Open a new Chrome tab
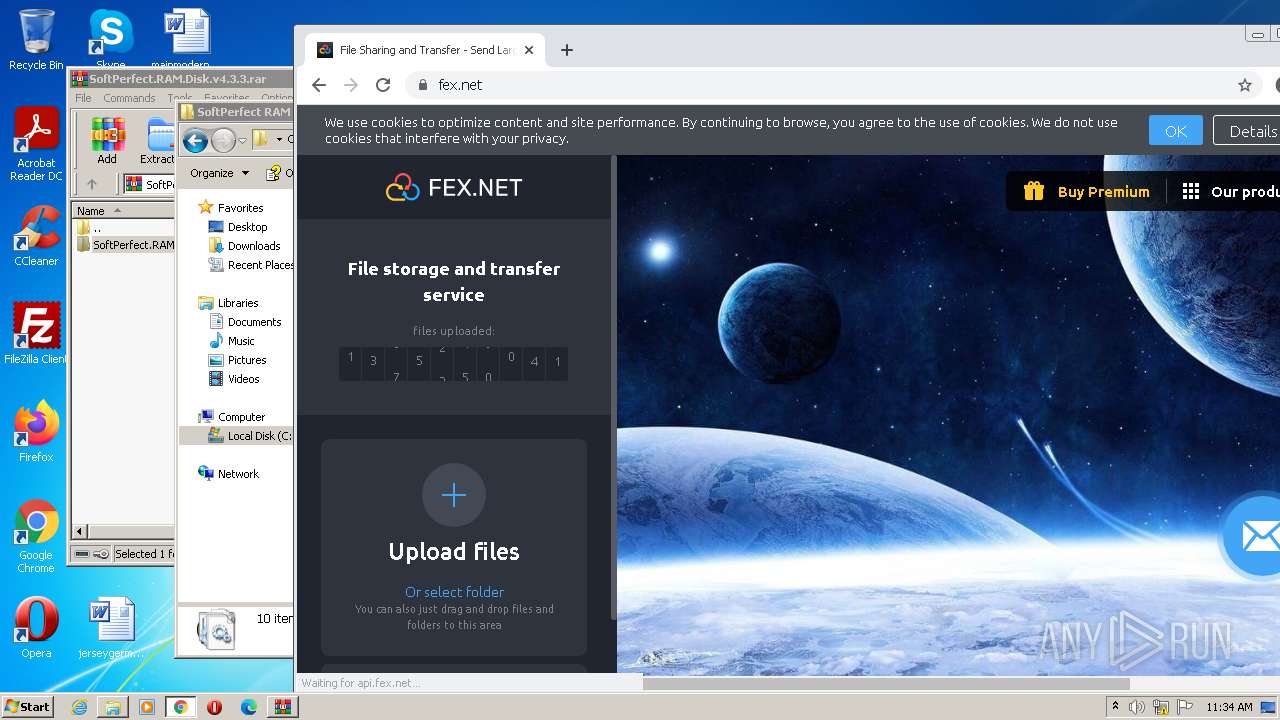1280x720 pixels. (567, 50)
